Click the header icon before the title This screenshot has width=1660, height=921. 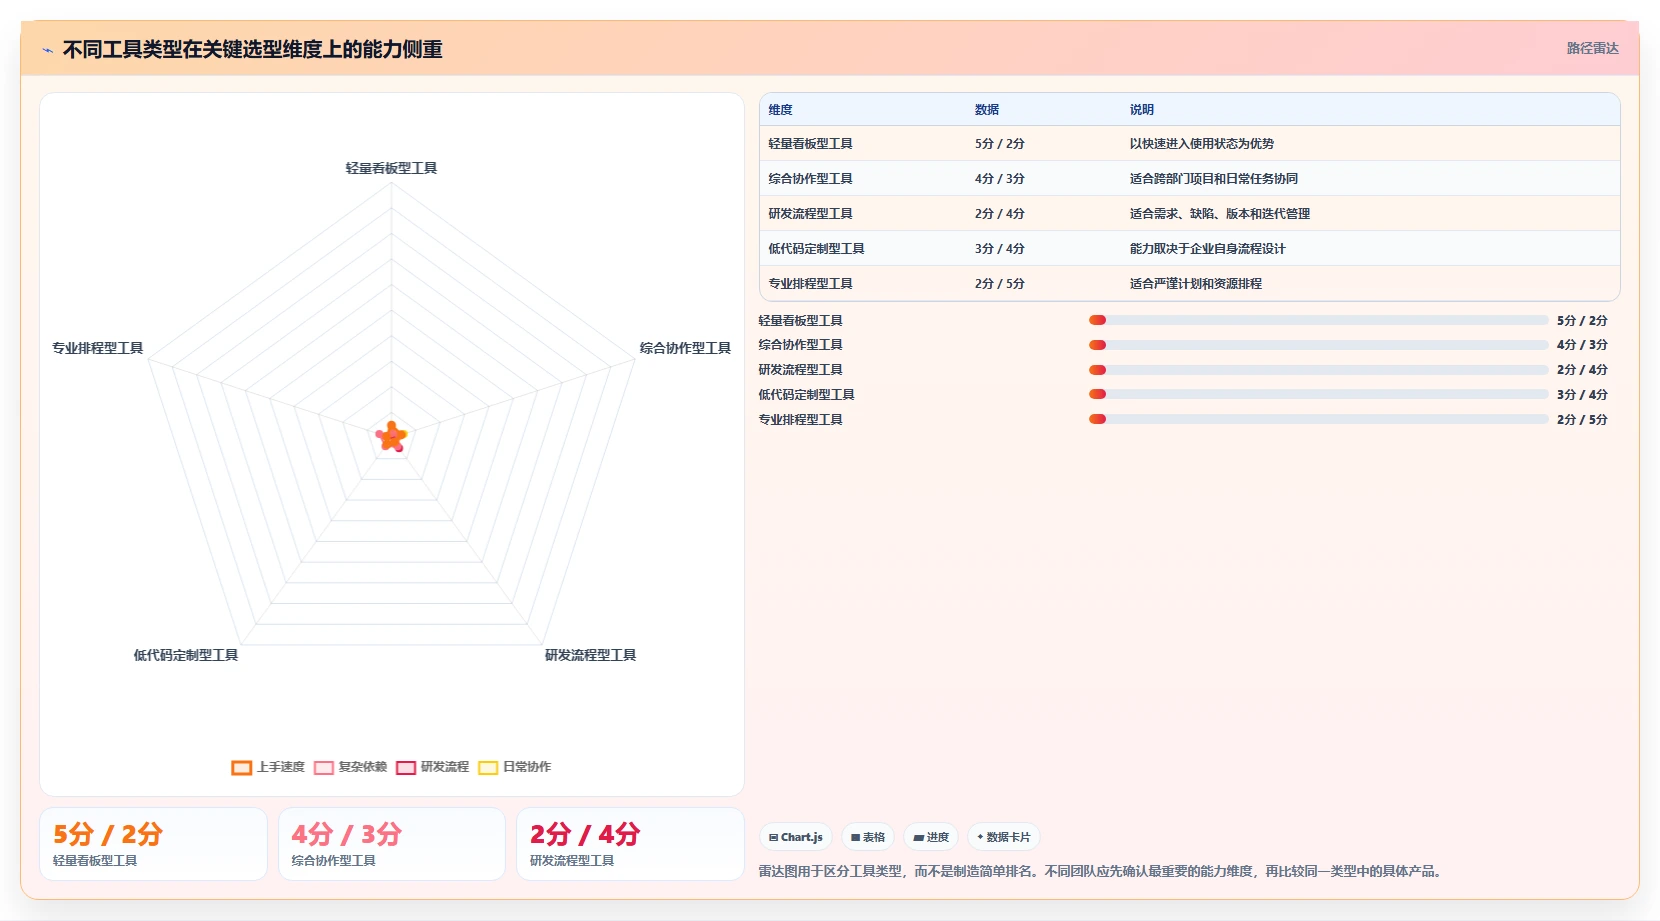(47, 50)
